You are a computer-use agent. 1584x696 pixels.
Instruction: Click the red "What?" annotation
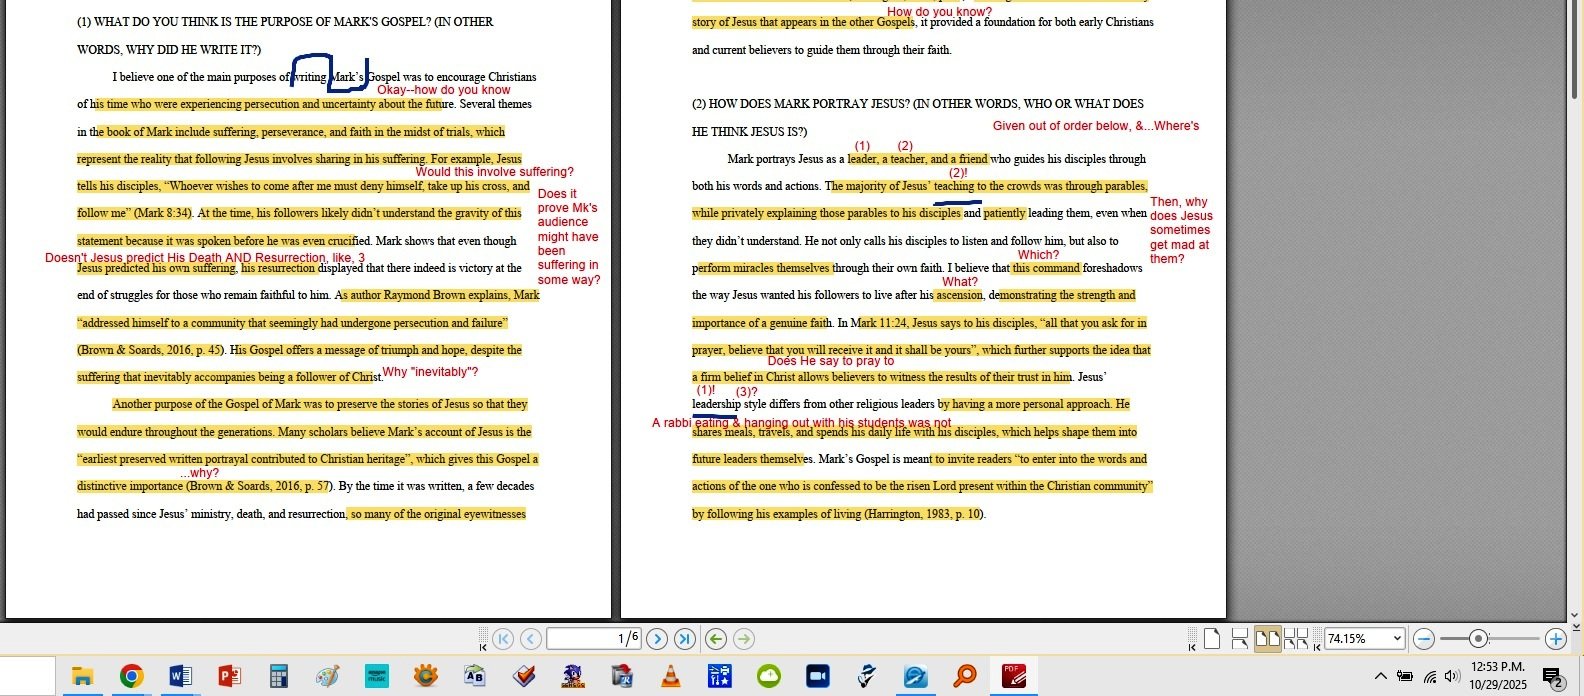(960, 282)
